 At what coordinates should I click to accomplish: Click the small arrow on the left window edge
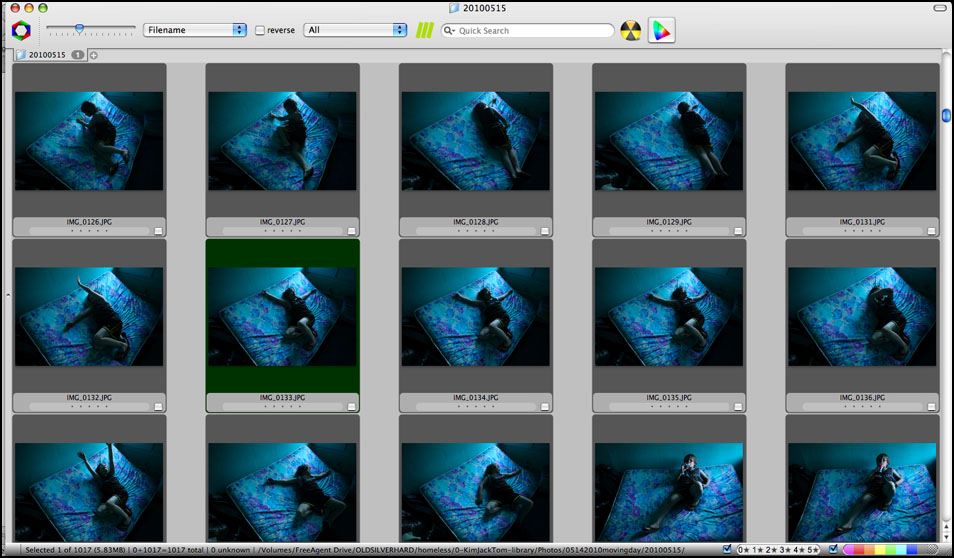click(x=8, y=295)
